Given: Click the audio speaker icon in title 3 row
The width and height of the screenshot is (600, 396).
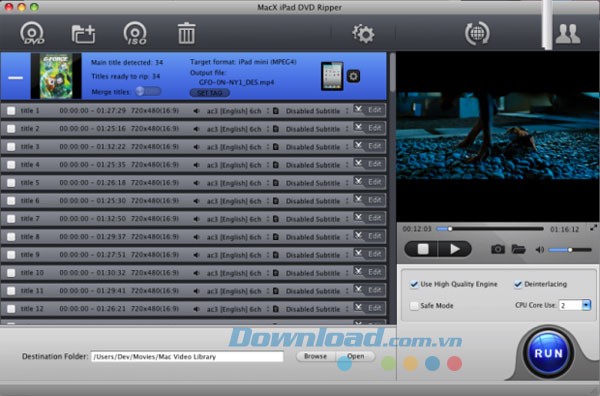Looking at the screenshot, I should click(x=196, y=147).
